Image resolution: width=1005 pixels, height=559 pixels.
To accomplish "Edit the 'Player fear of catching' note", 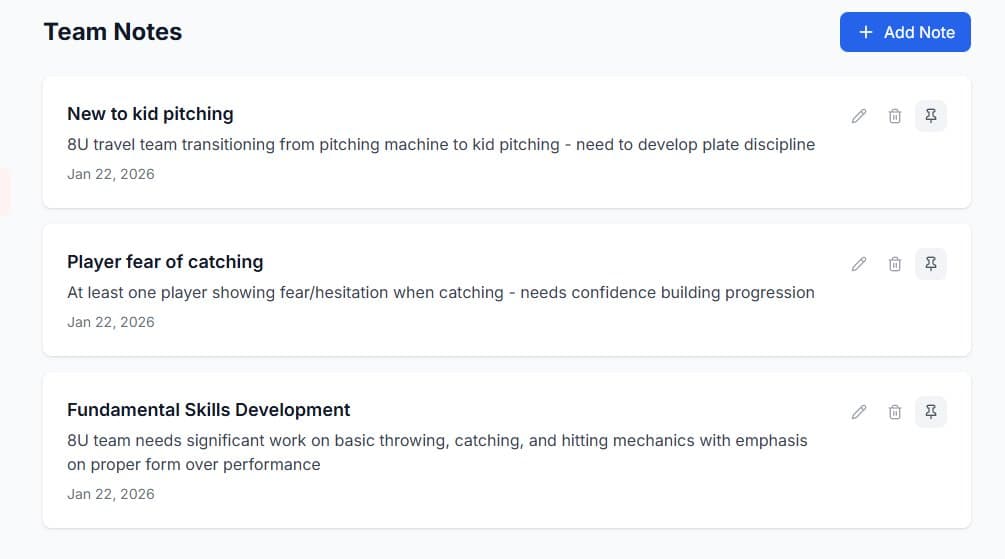I will [x=859, y=264].
